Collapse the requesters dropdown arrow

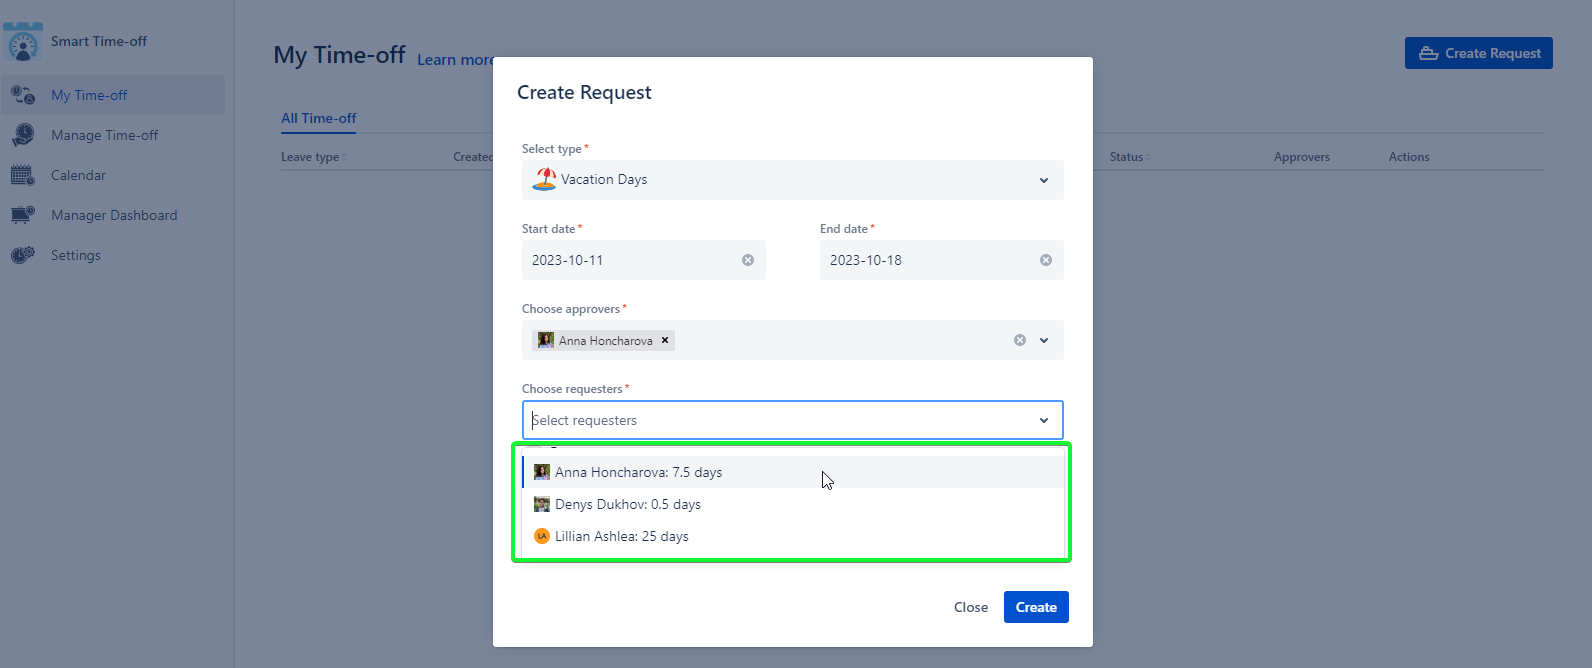(1043, 420)
